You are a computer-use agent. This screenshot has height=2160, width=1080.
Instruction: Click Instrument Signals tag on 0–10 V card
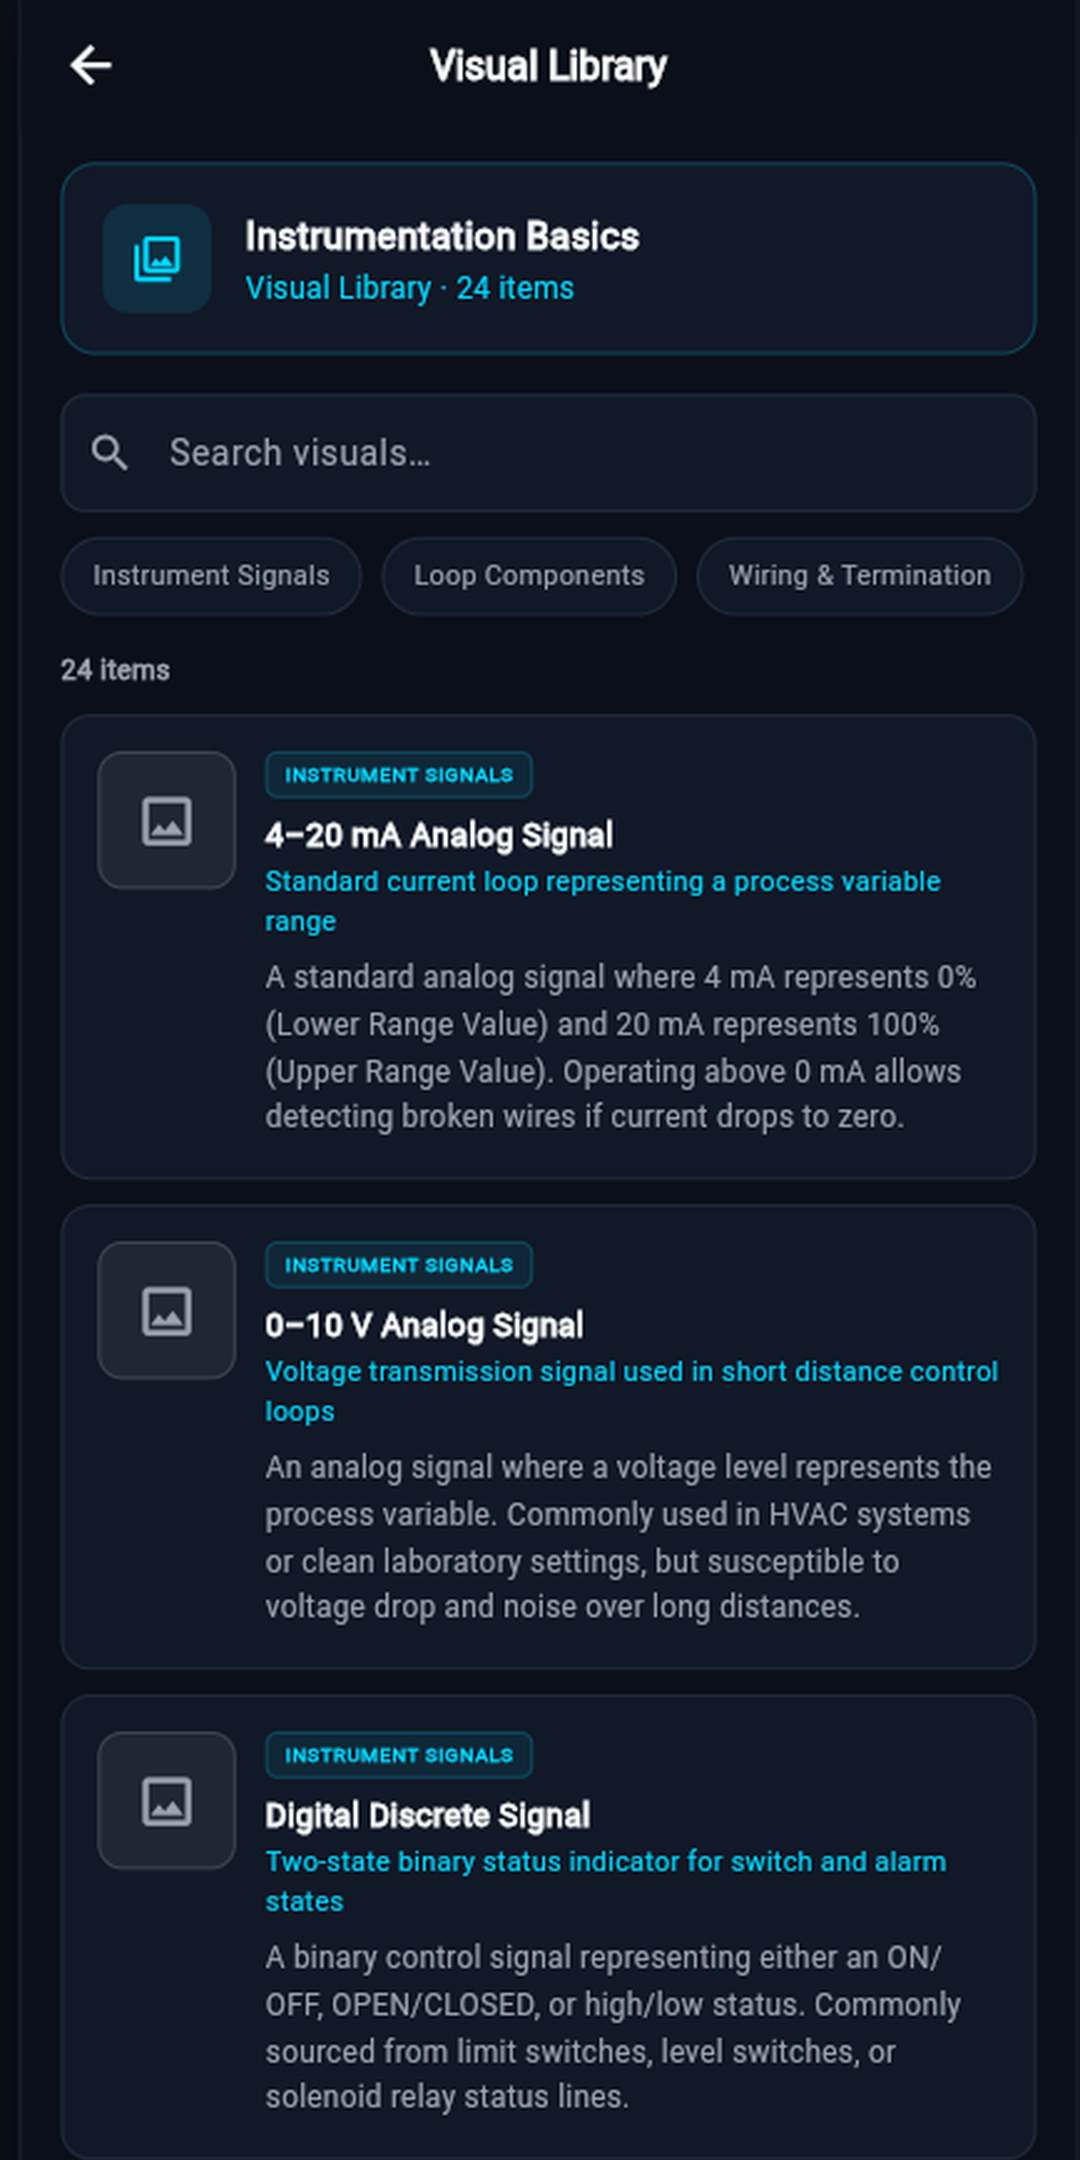[x=399, y=1265]
